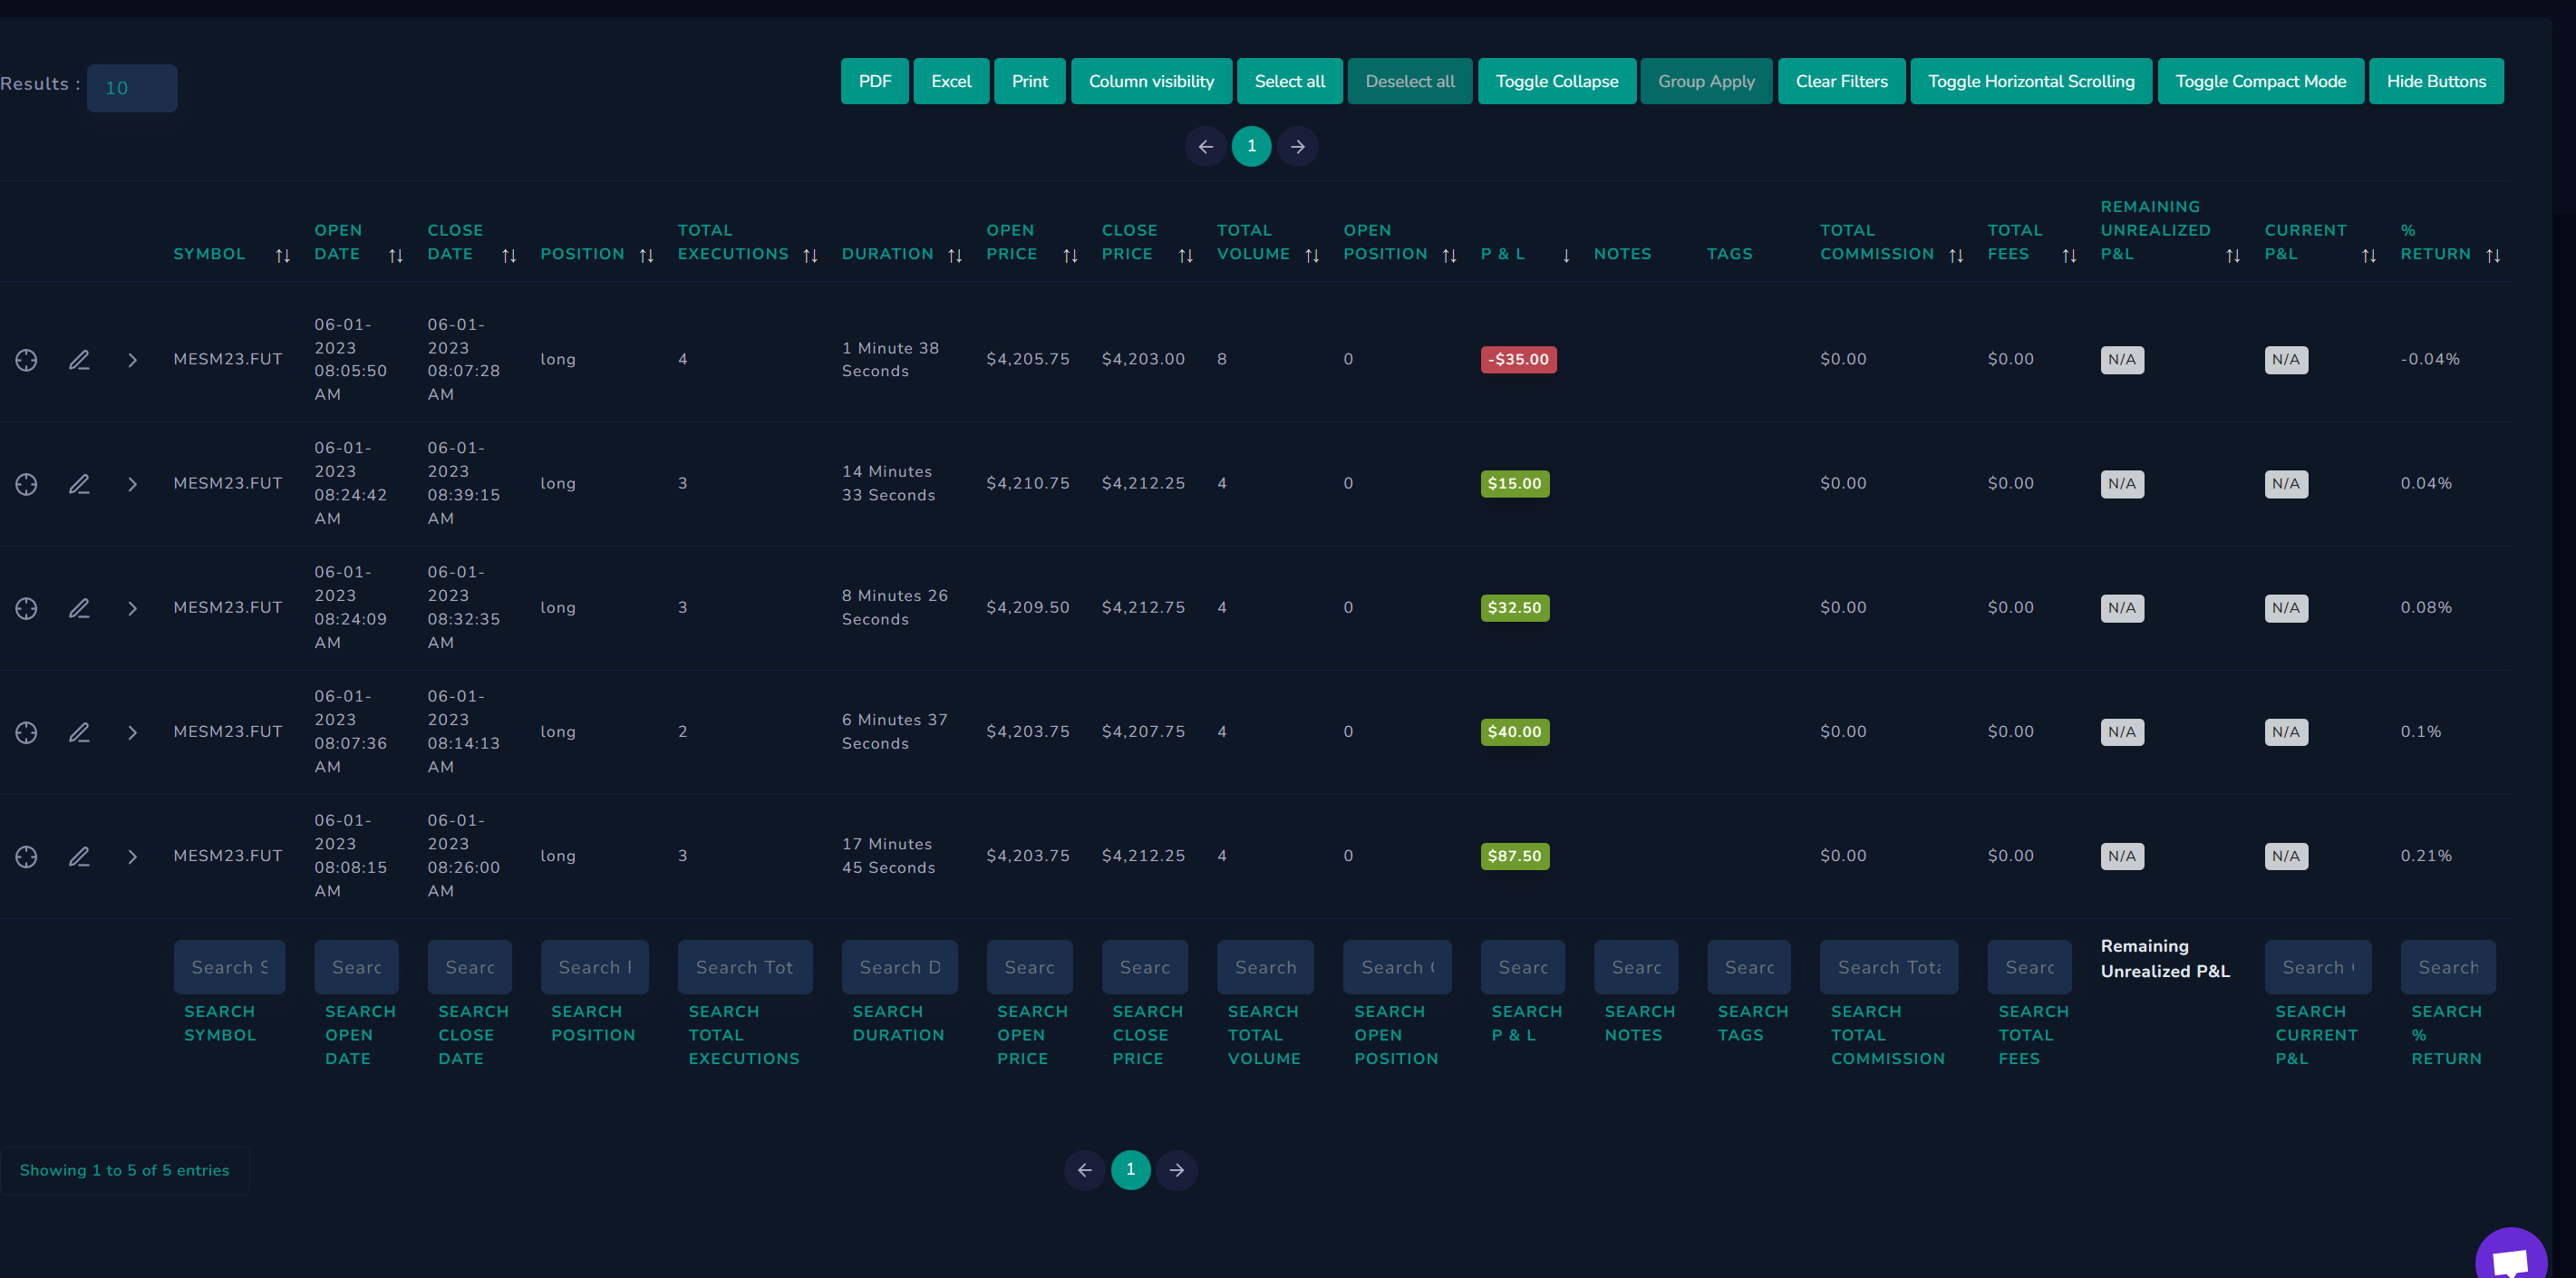Edit the trade with -$35.00 P&L
This screenshot has width=2576, height=1278.
pos(79,360)
